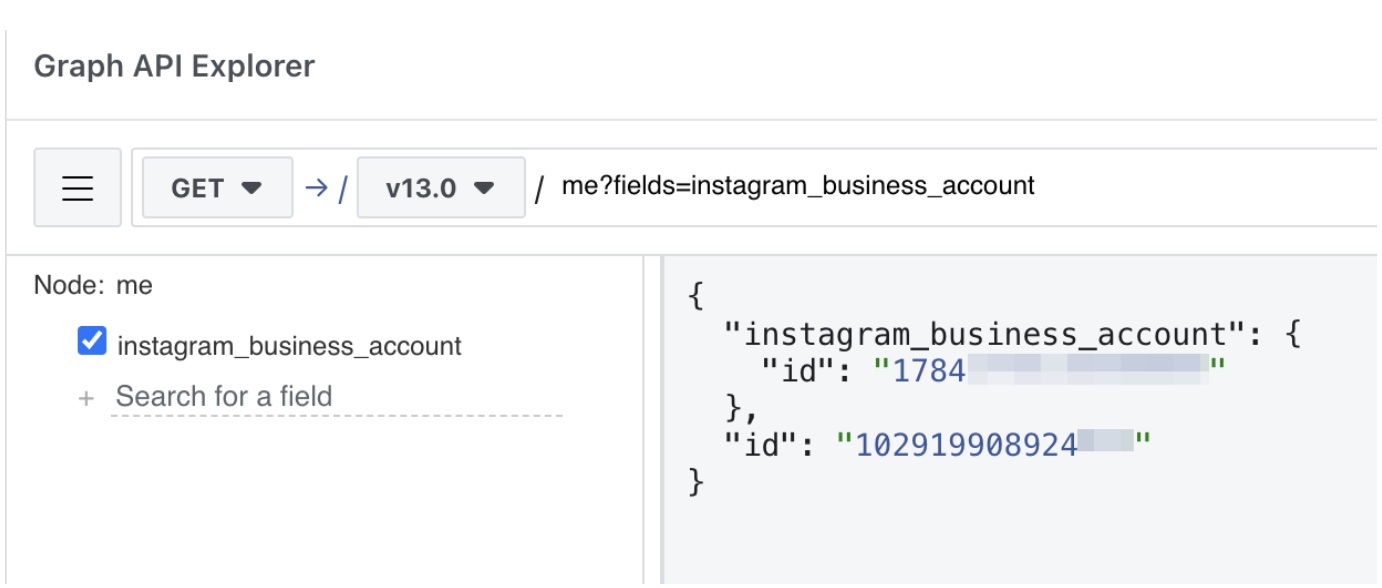
Task: Open the hamburger menu beside GET
Action: click(77, 188)
